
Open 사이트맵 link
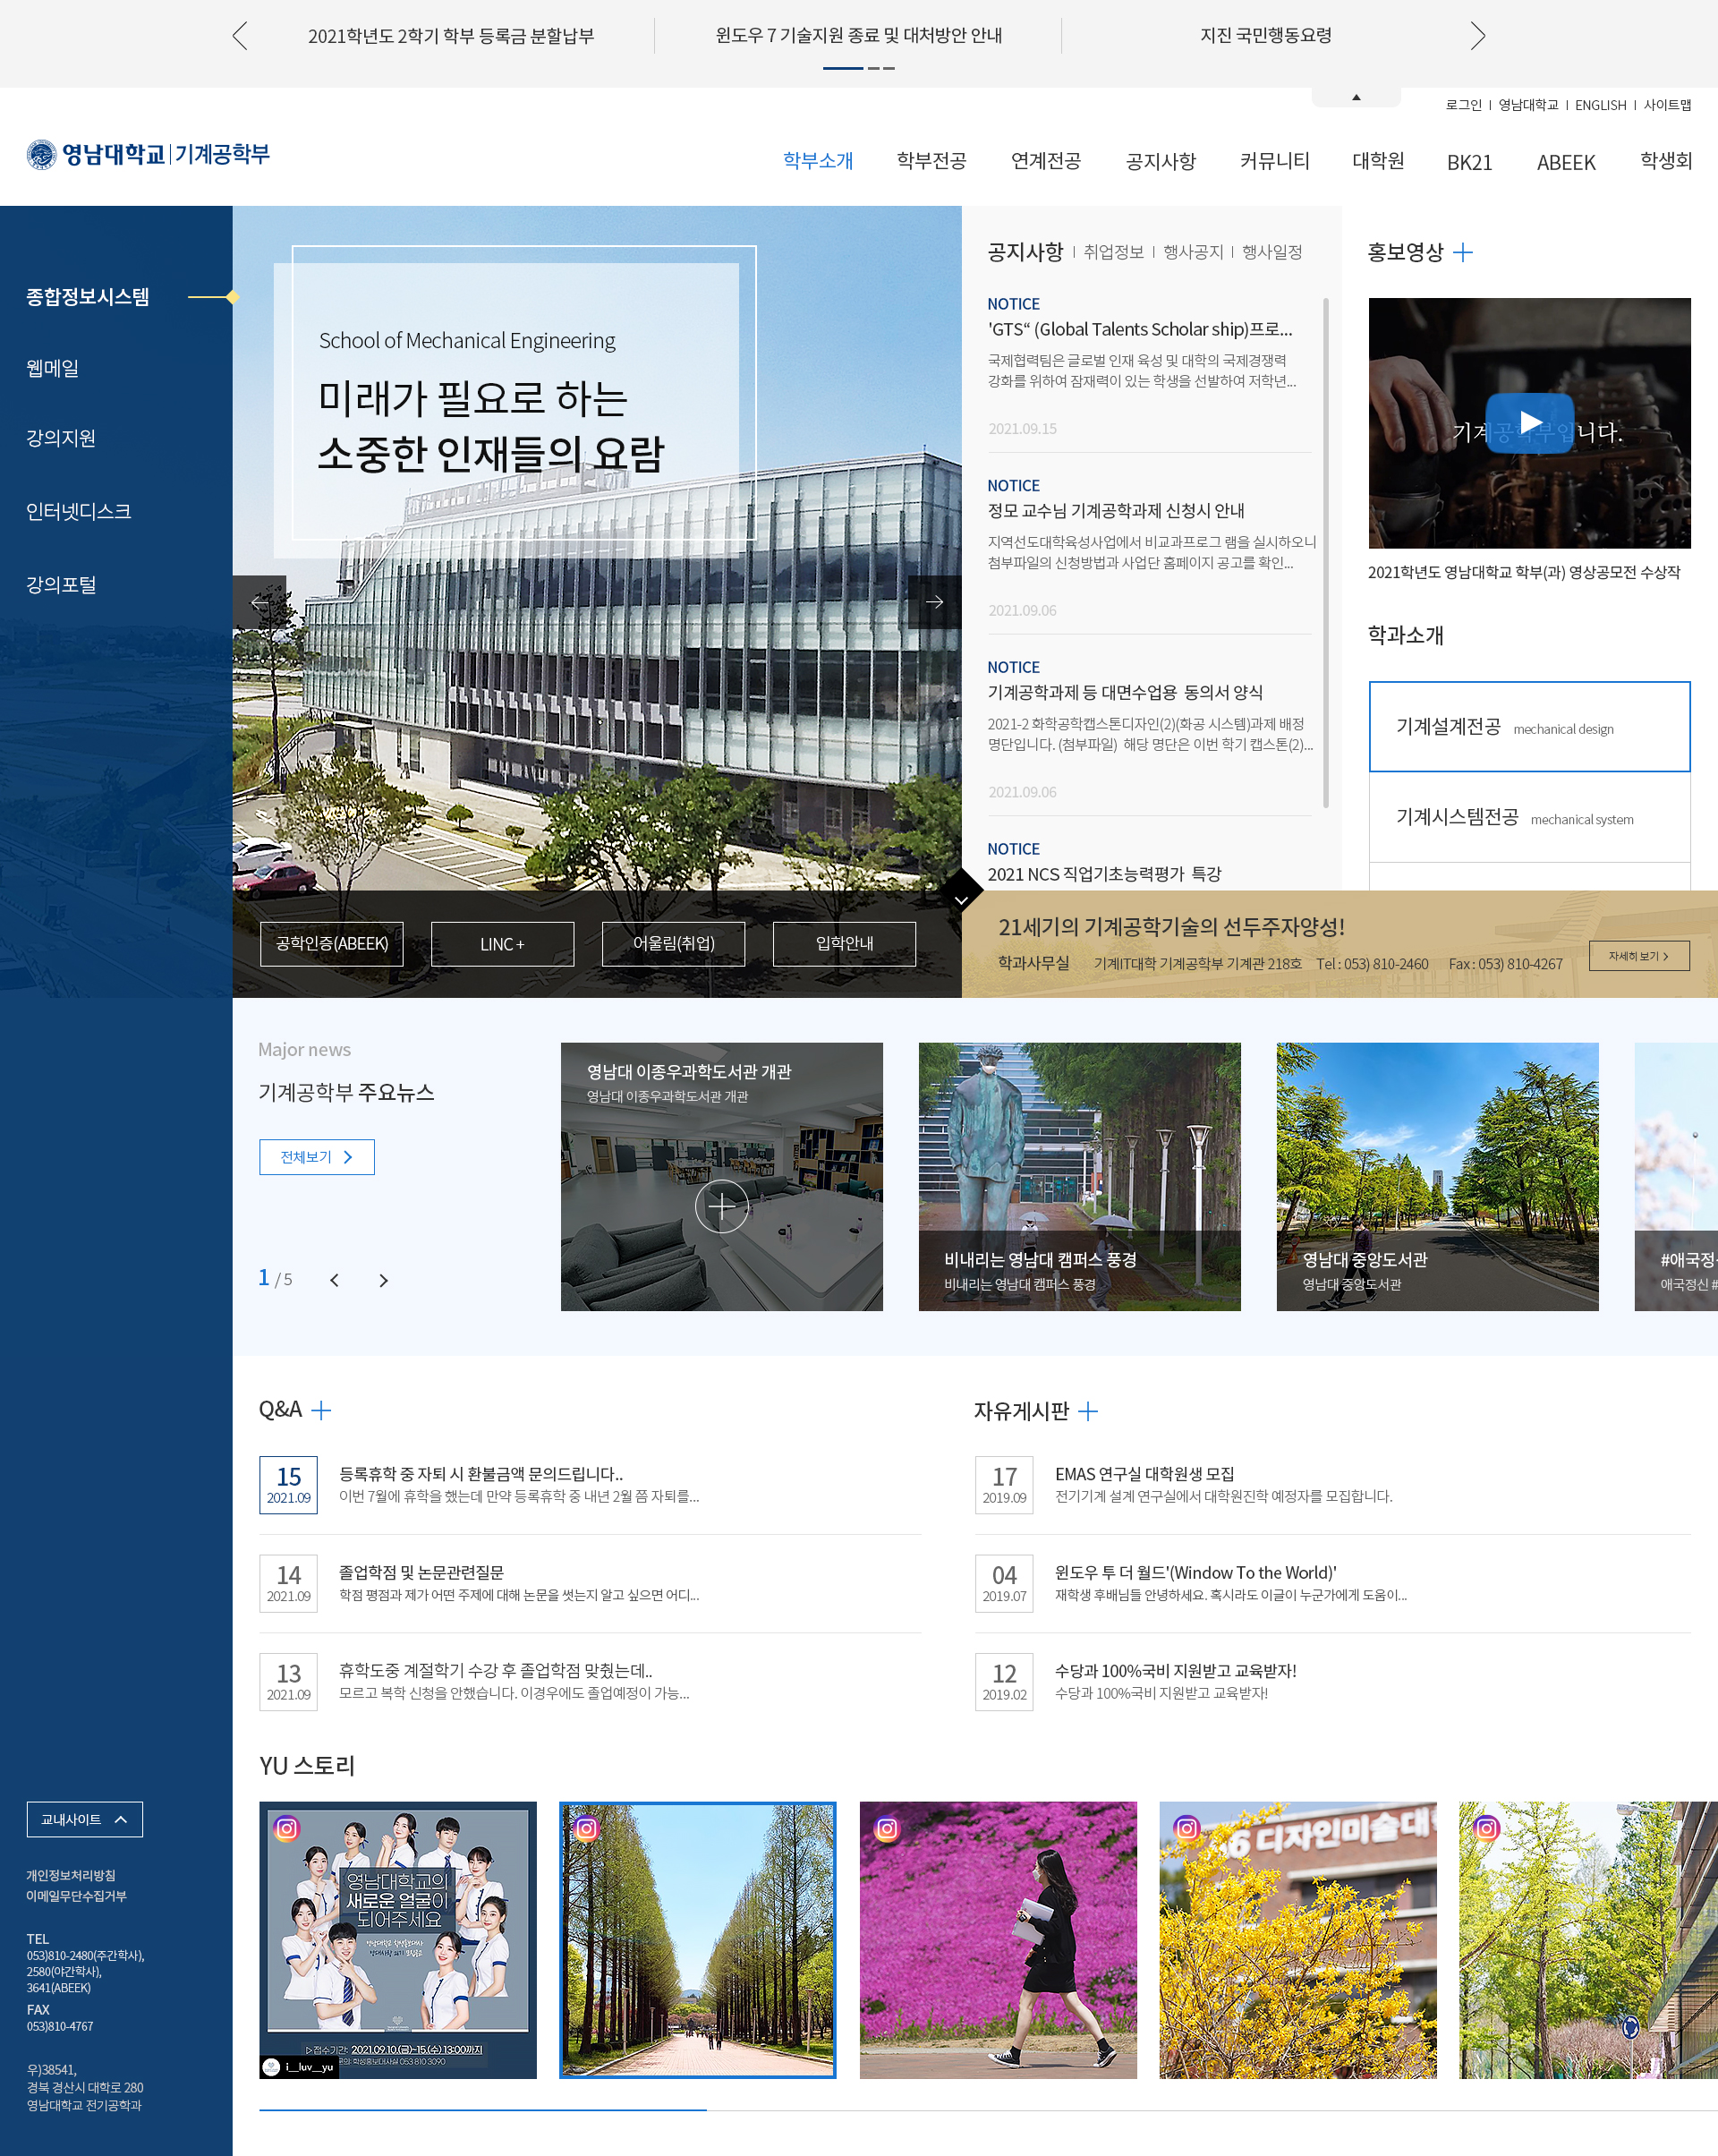point(1667,105)
